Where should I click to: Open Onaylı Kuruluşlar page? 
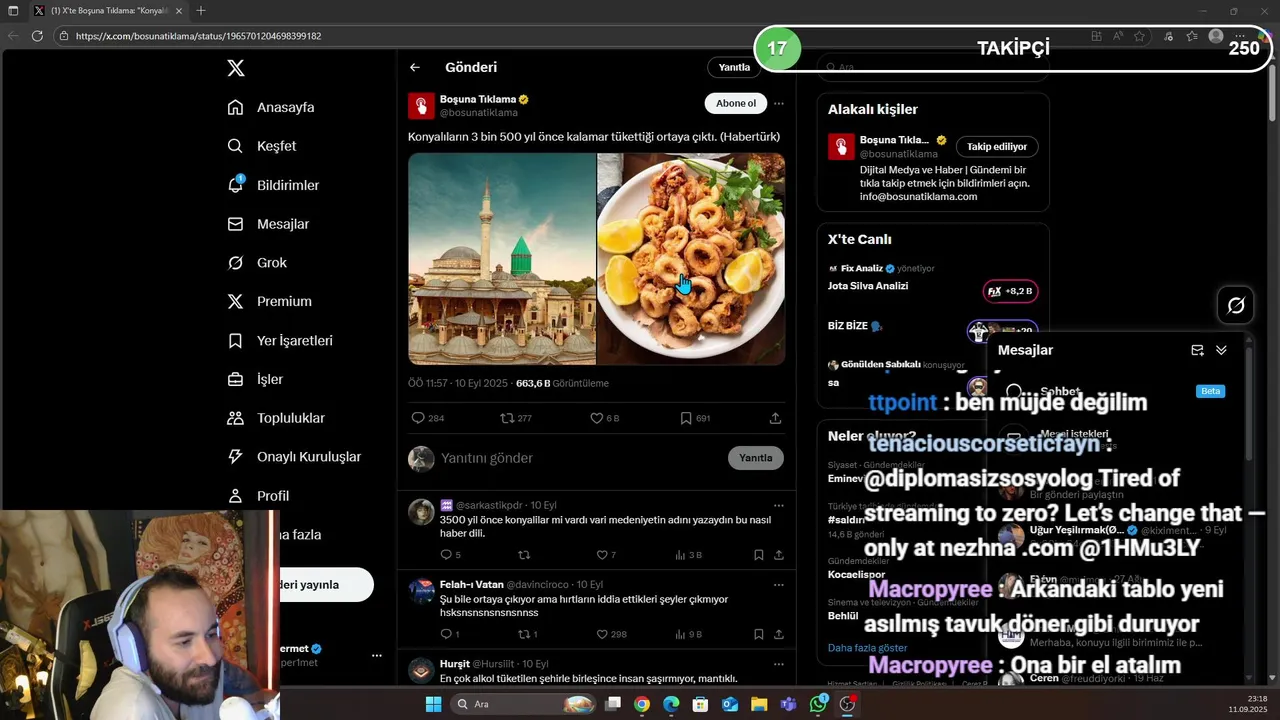[x=294, y=457]
